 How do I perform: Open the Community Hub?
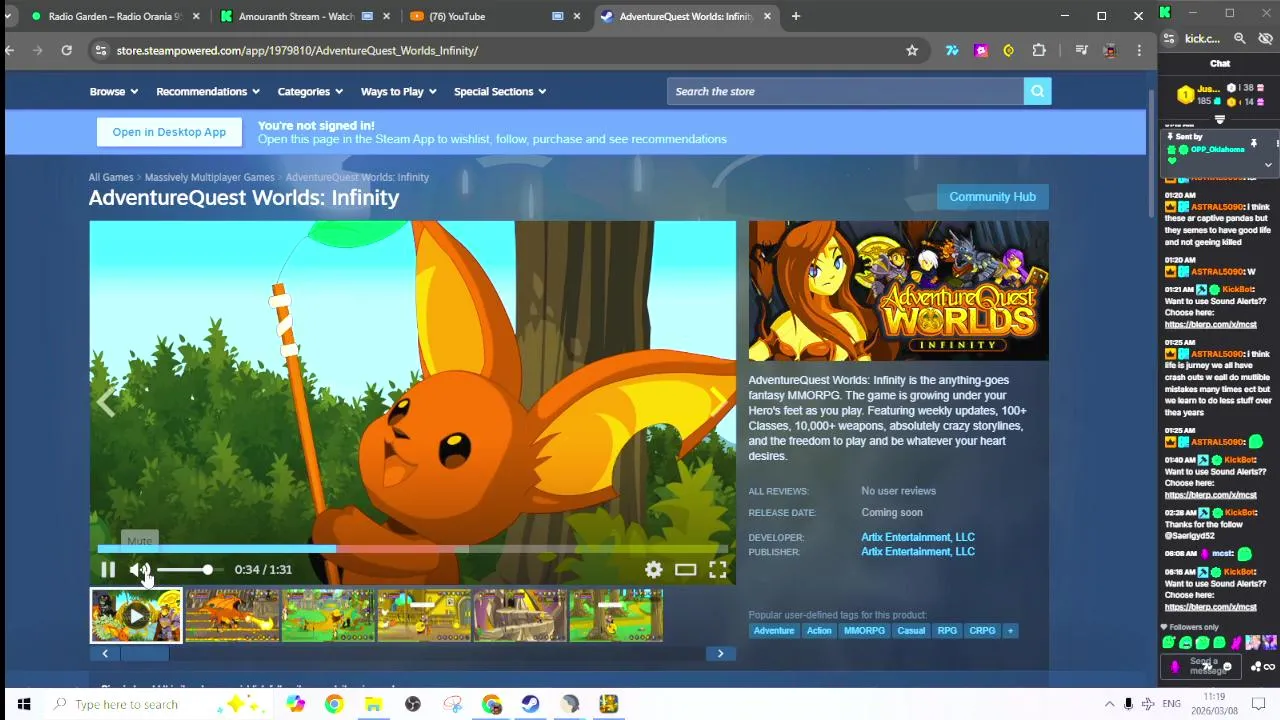pos(992,197)
